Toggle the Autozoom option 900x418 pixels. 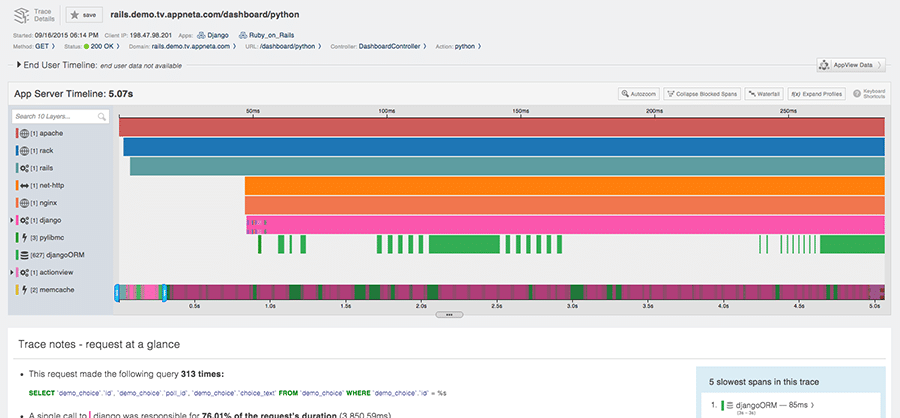click(x=641, y=93)
